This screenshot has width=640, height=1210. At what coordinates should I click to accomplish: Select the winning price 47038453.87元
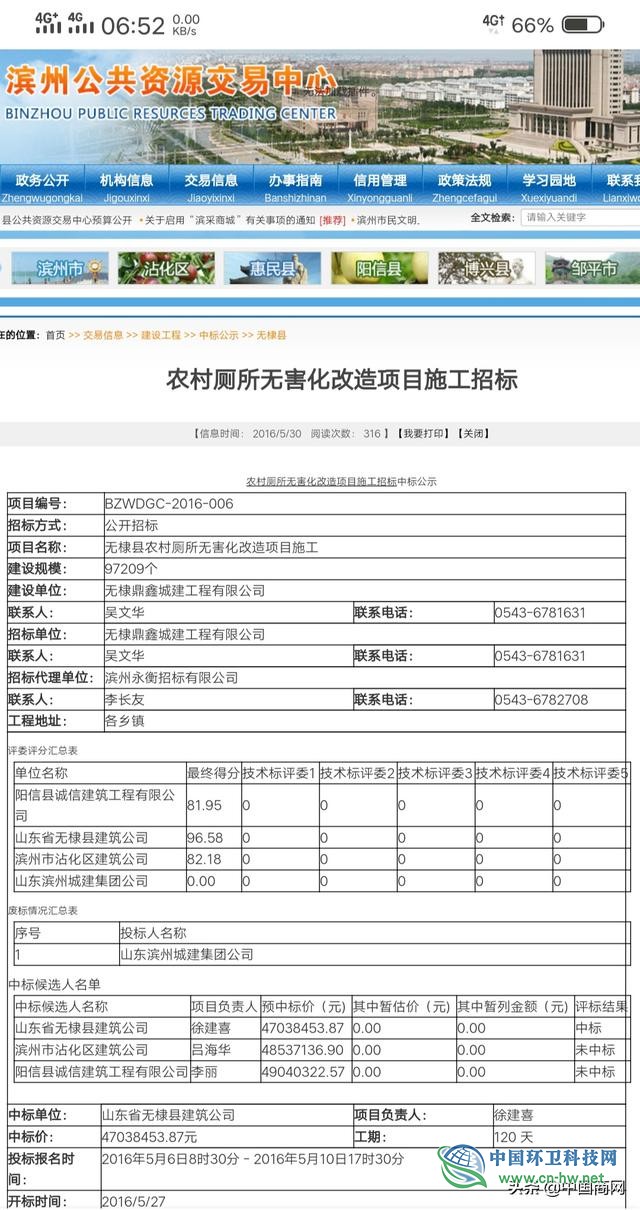[150, 1137]
